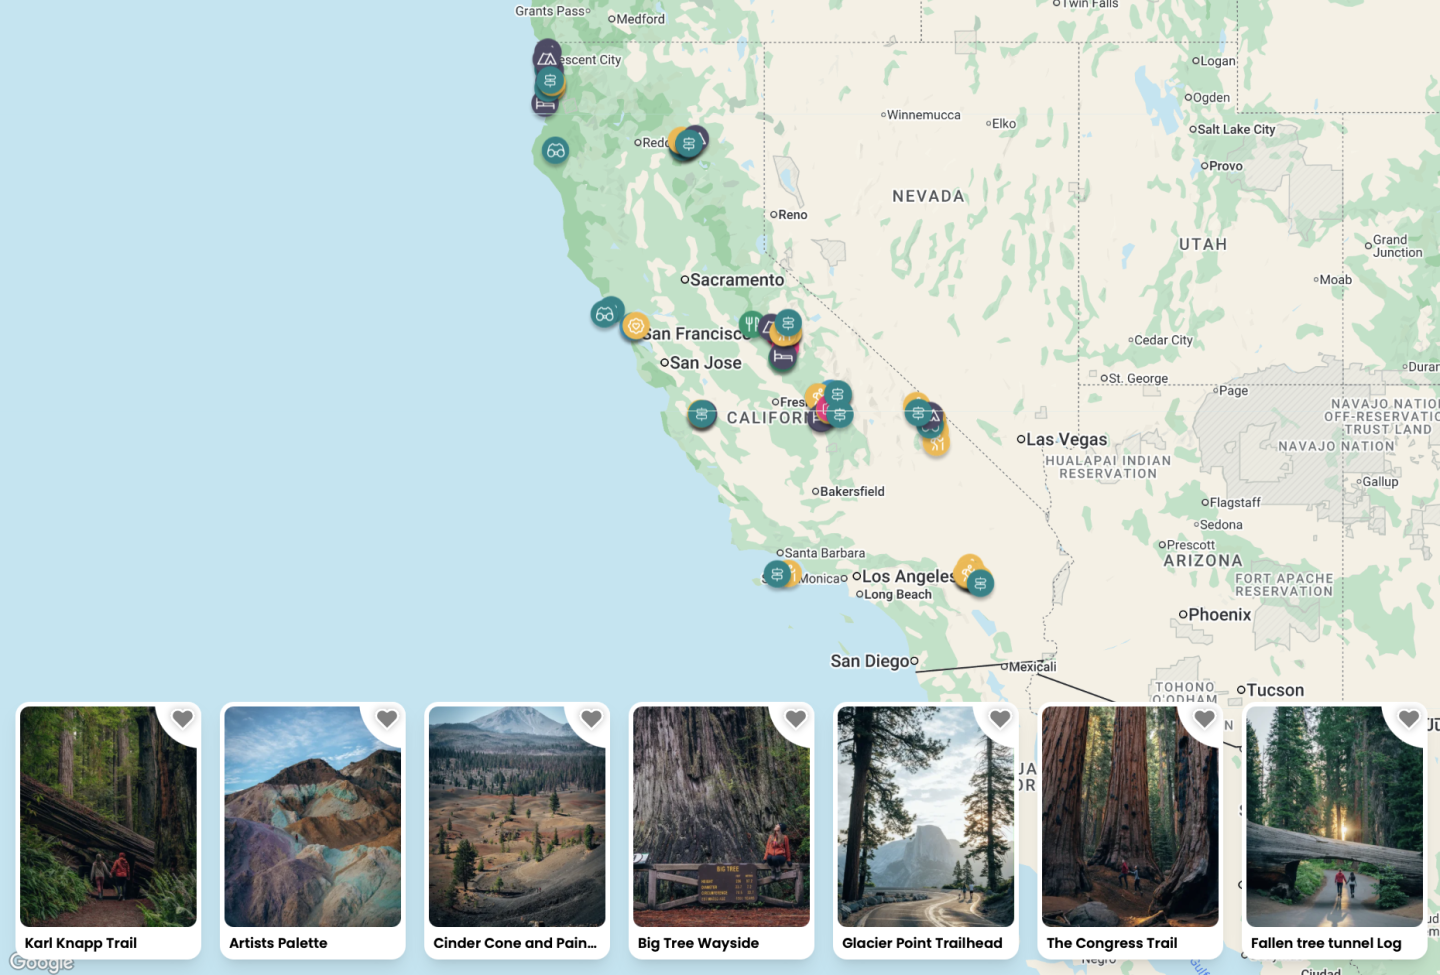The image size is (1440, 975).
Task: Select the yellow badge attraction pin beside San Francisco
Action: pos(636,326)
